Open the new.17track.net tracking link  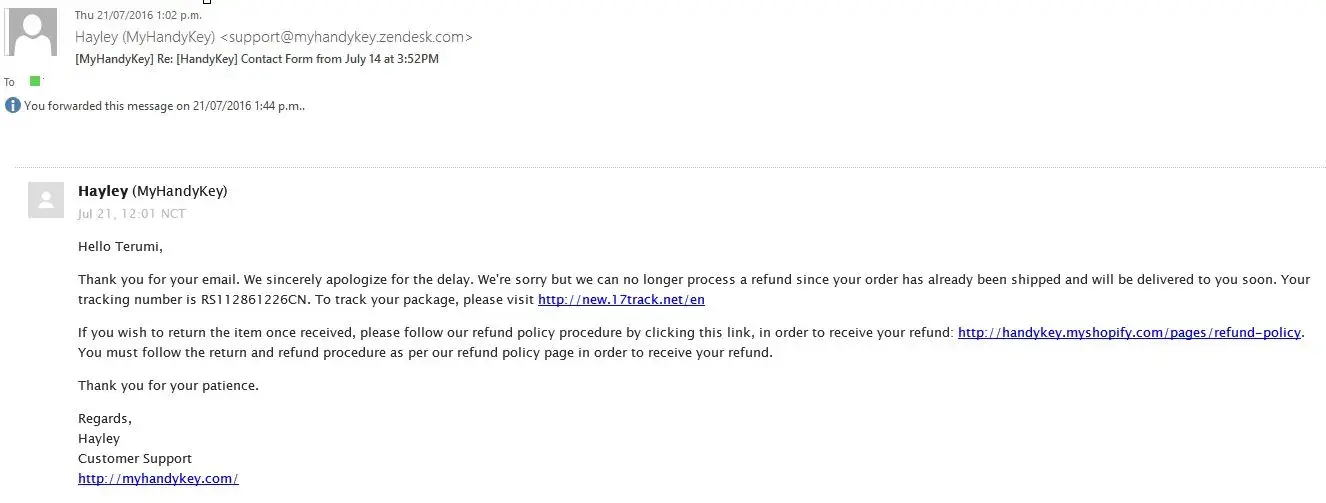click(621, 299)
